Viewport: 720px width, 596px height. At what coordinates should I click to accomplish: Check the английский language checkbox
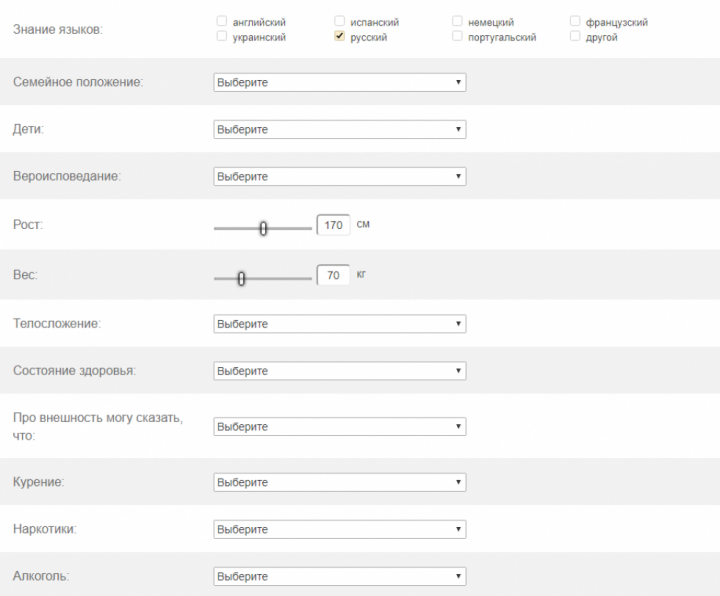[221, 21]
